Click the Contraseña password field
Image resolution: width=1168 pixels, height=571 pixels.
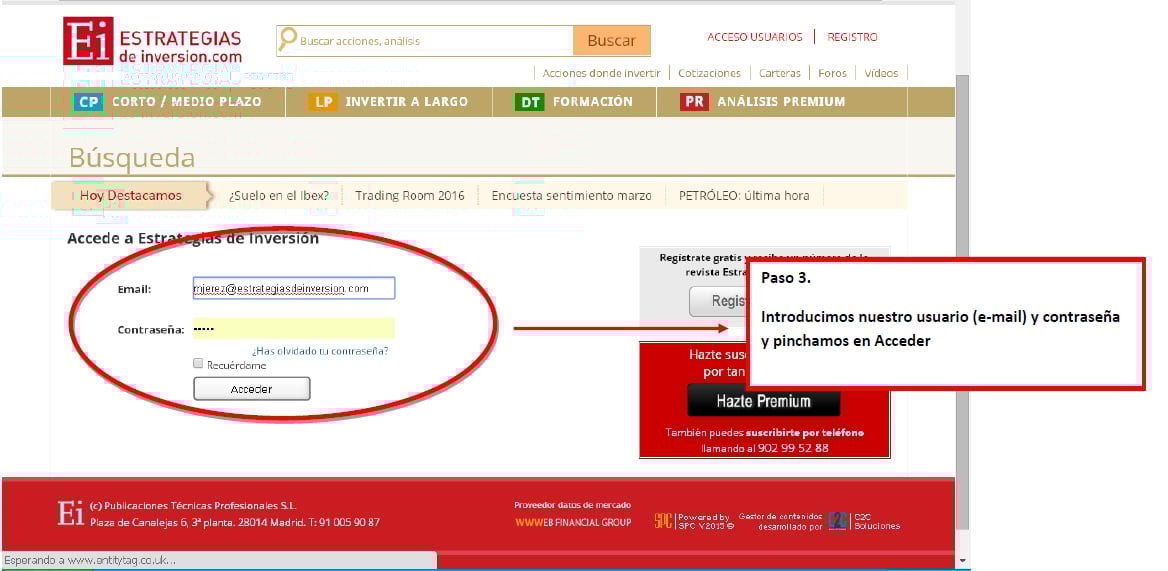point(293,328)
